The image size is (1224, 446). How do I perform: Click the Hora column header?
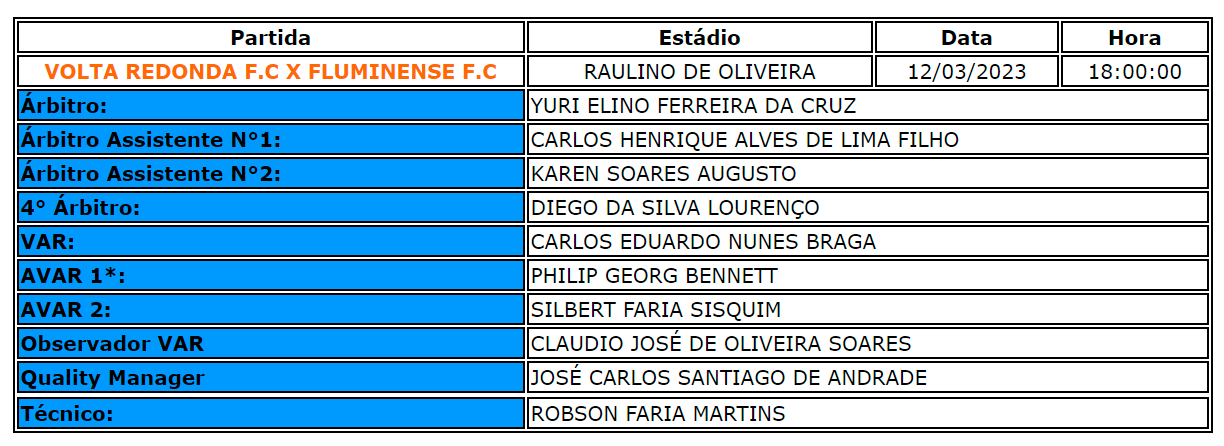(1135, 38)
